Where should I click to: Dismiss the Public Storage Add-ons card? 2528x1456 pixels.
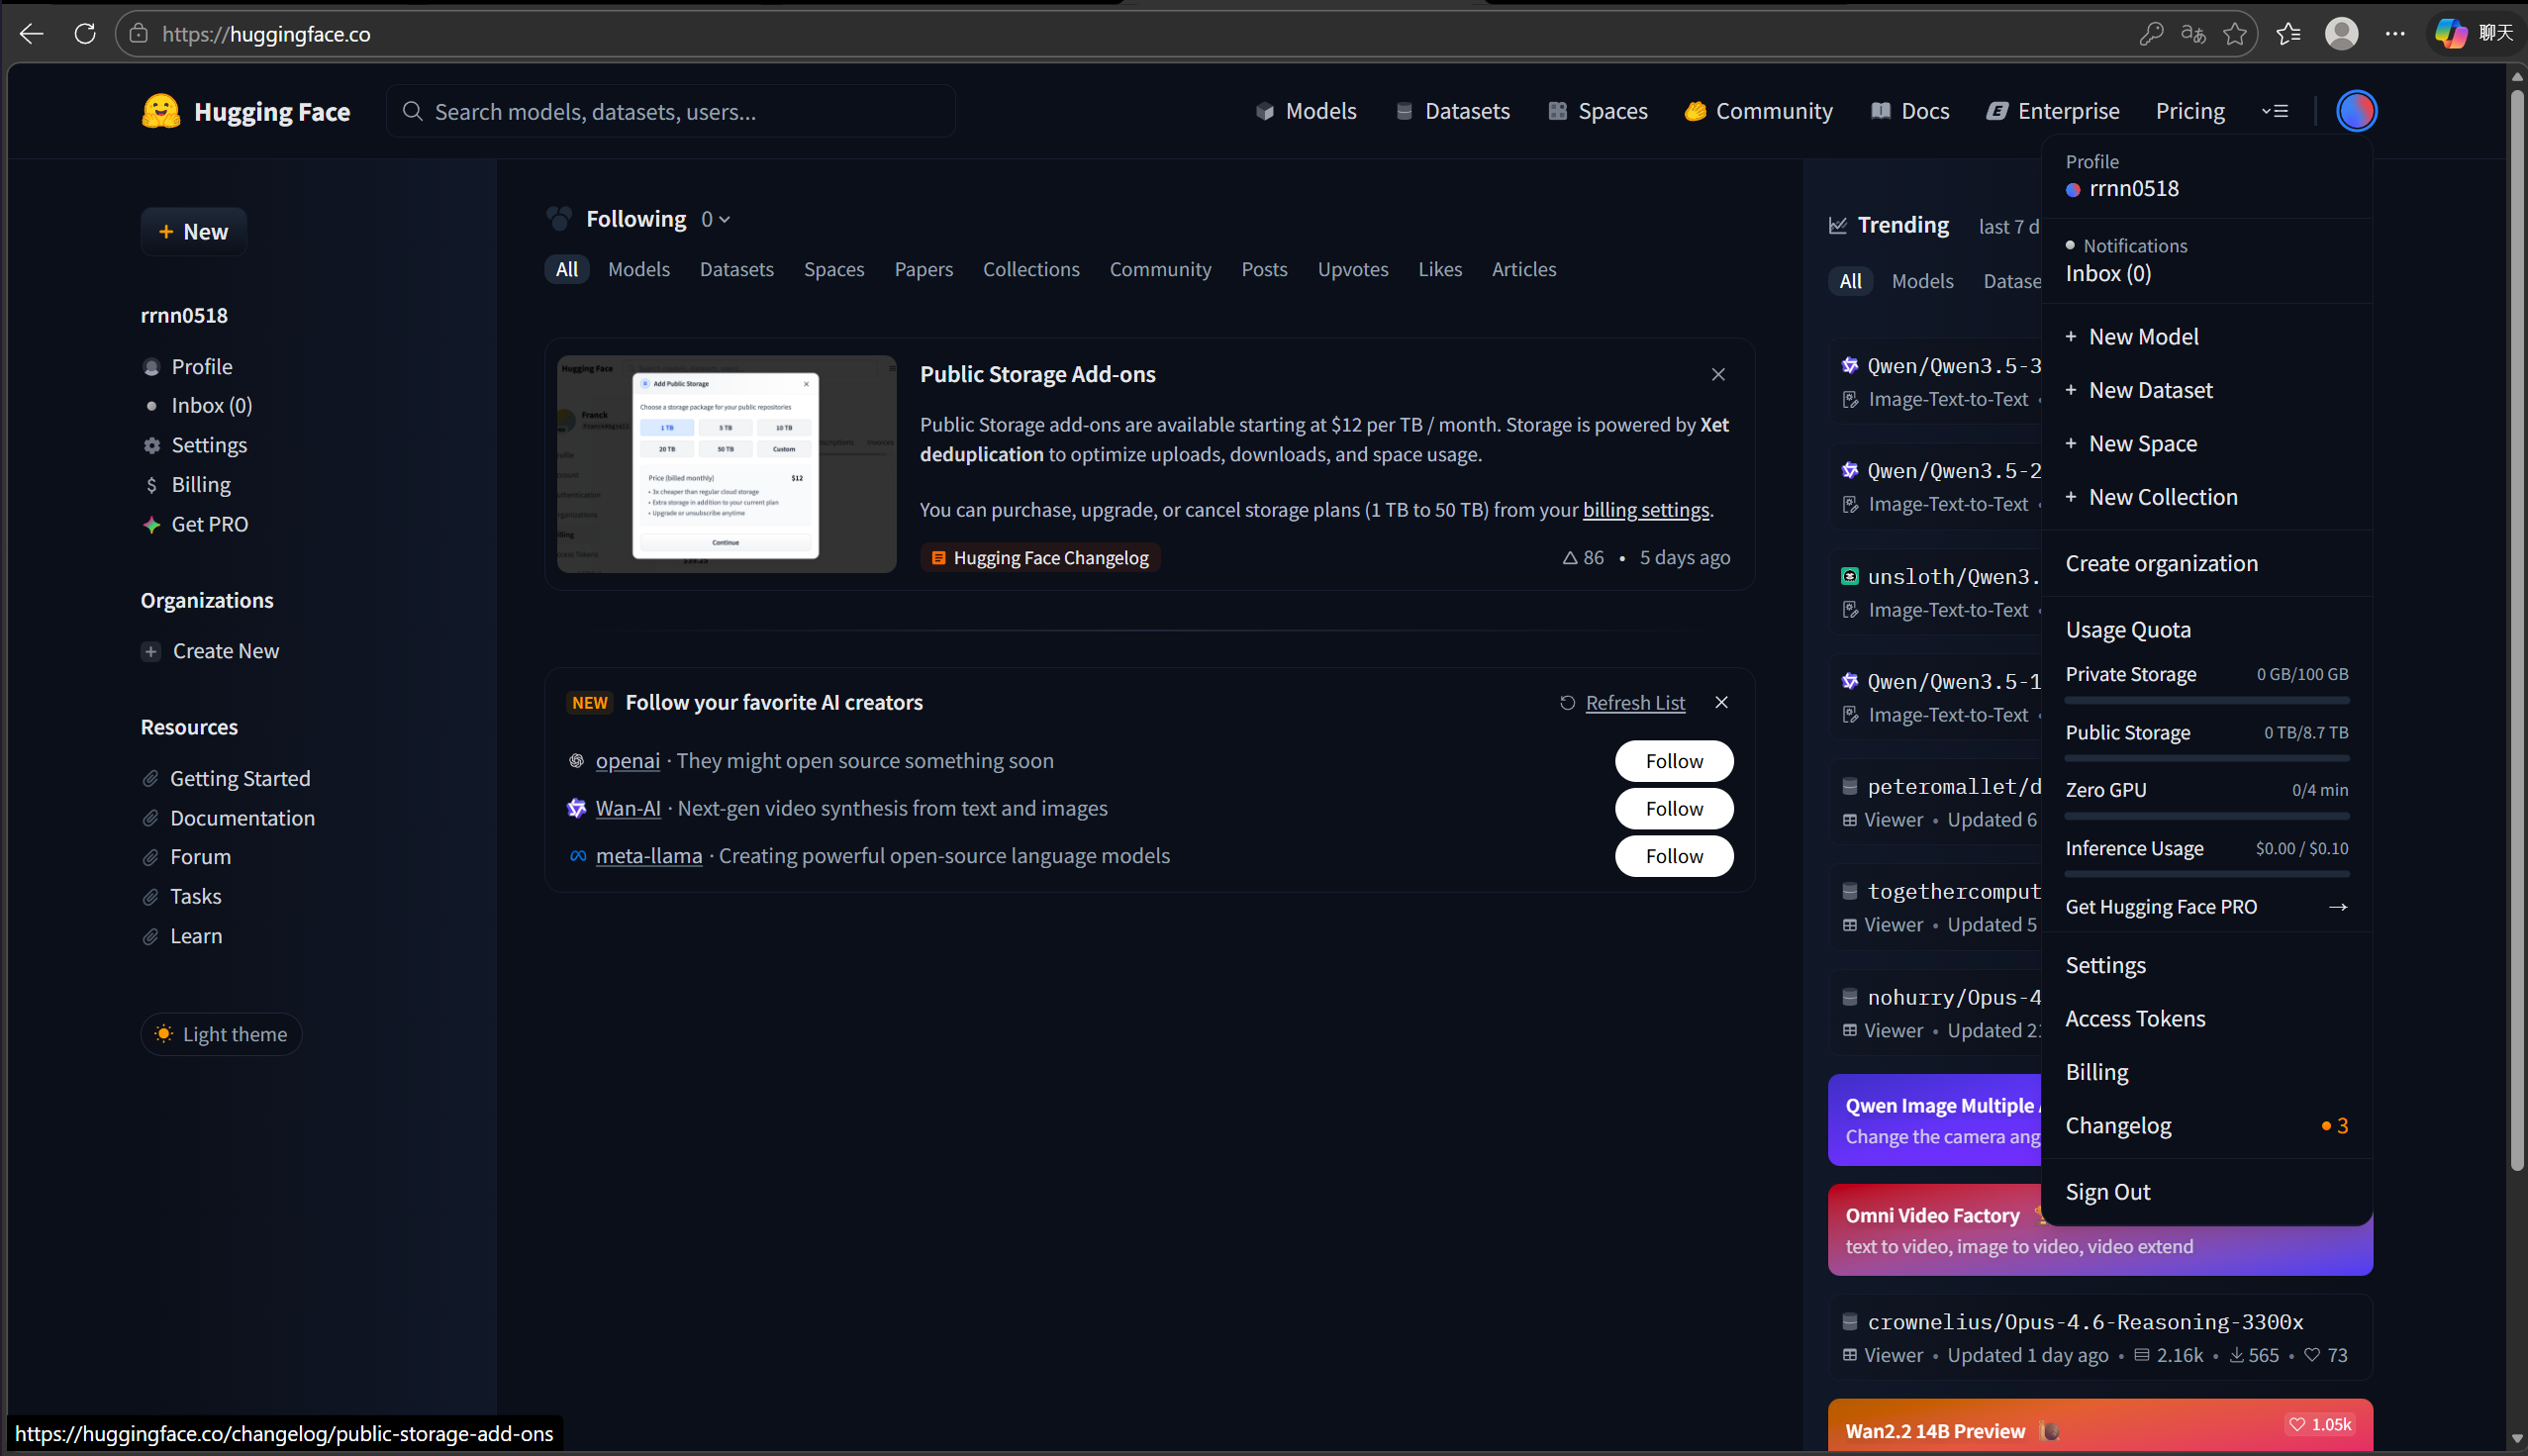[1718, 374]
